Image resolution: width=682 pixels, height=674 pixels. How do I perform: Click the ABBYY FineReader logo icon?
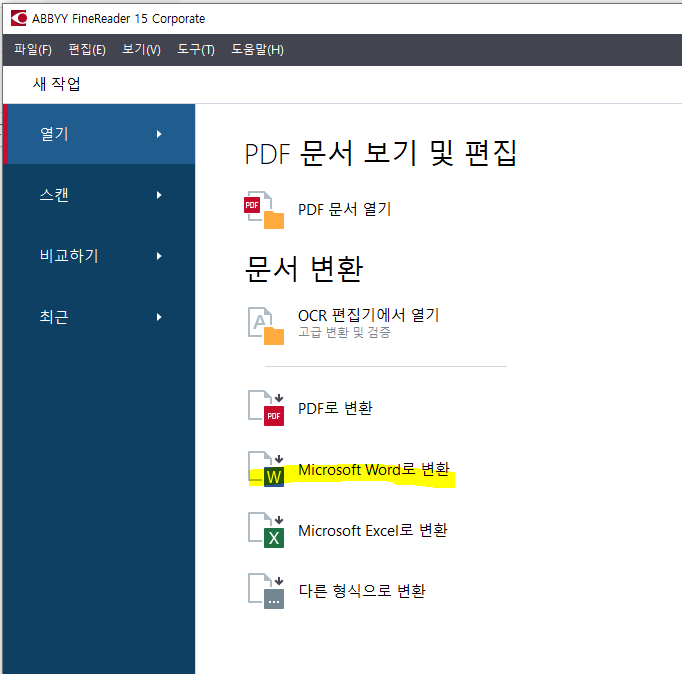pos(19,18)
